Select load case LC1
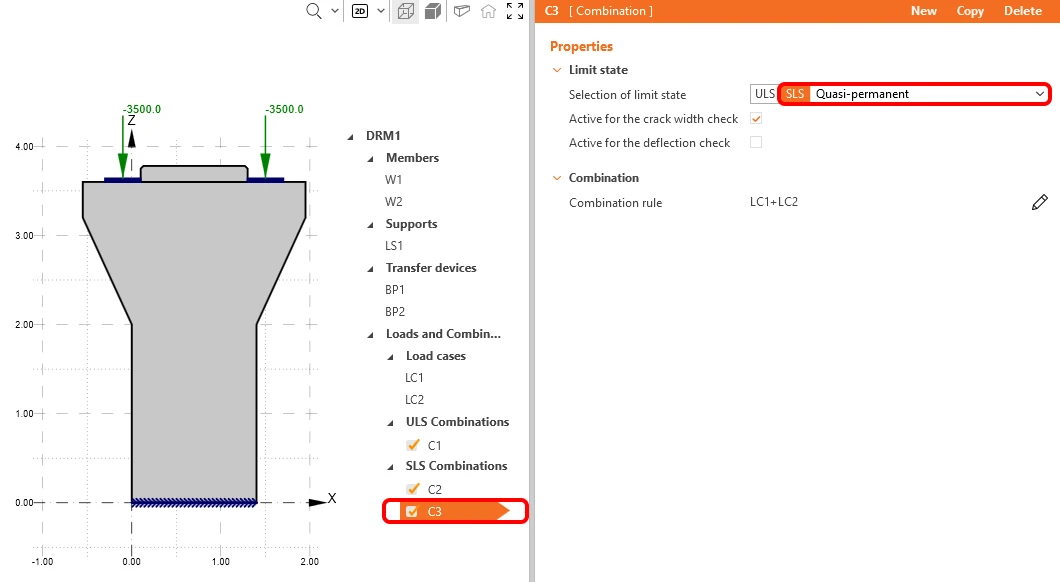1060x582 pixels. pos(414,378)
